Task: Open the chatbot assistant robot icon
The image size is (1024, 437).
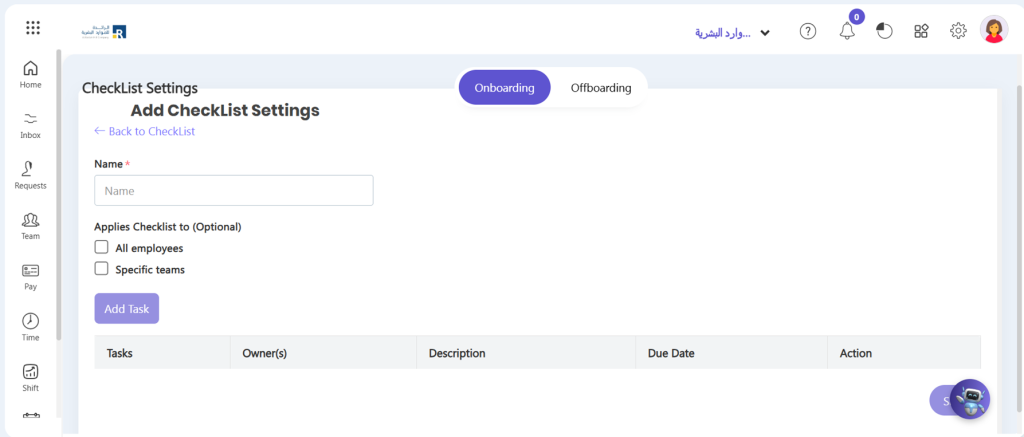Action: [x=970, y=399]
